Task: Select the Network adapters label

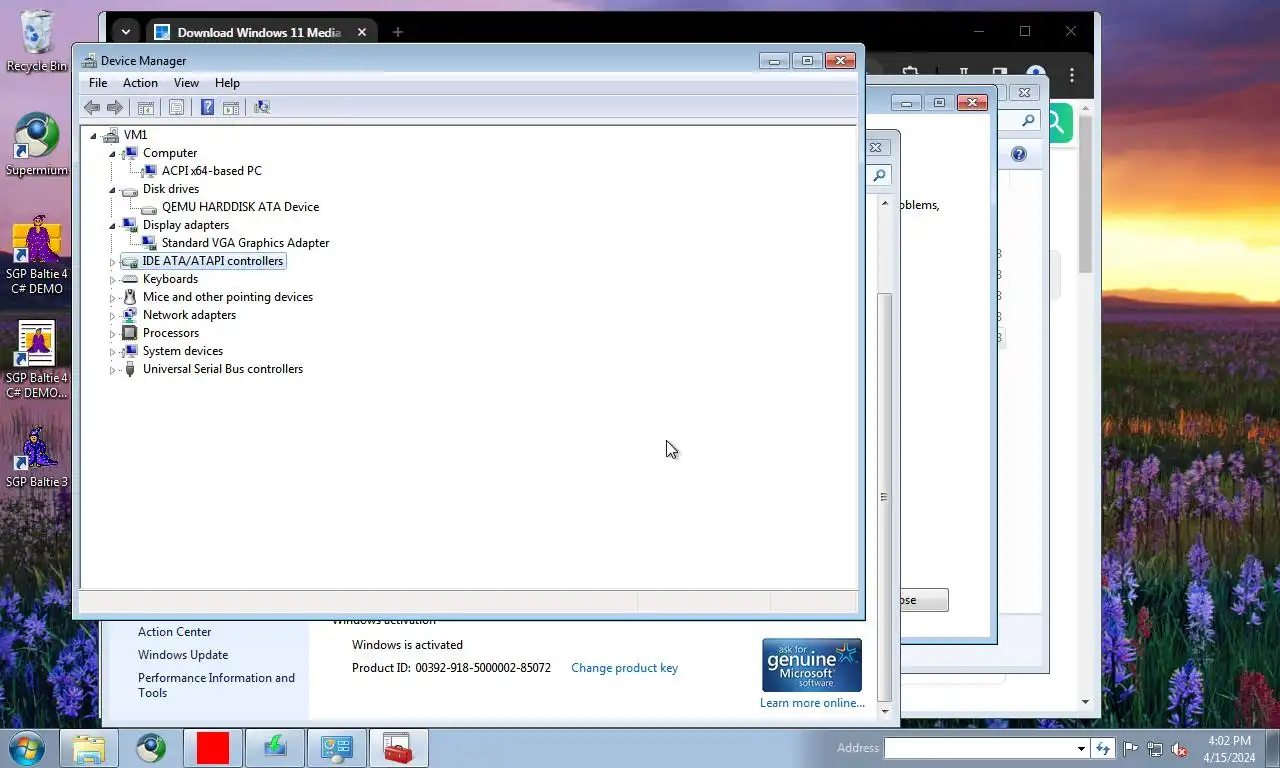Action: tap(189, 315)
